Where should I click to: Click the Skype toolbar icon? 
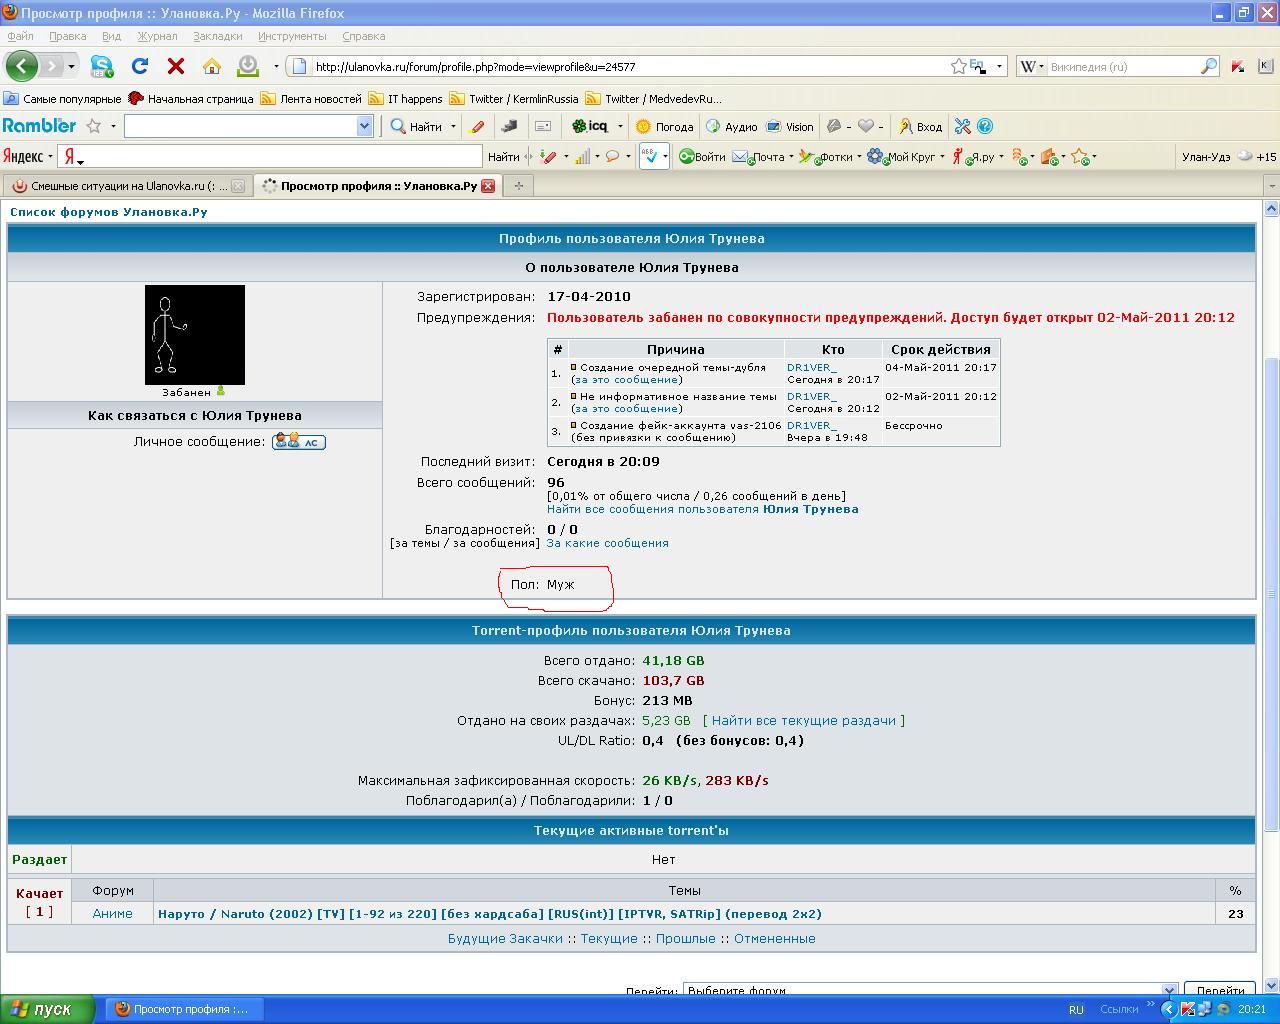tap(101, 67)
